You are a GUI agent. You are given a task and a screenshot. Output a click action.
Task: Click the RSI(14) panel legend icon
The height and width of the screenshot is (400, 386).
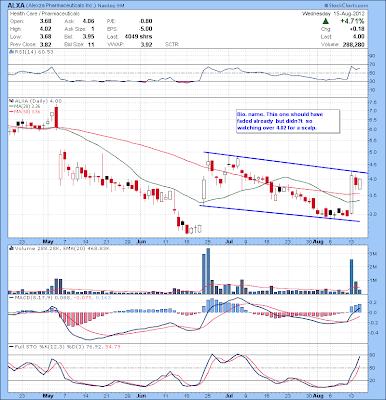click(x=11, y=52)
